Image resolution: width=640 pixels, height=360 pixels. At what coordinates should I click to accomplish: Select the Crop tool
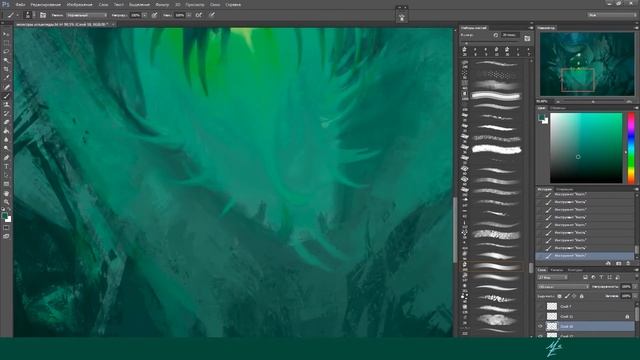[x=6, y=69]
